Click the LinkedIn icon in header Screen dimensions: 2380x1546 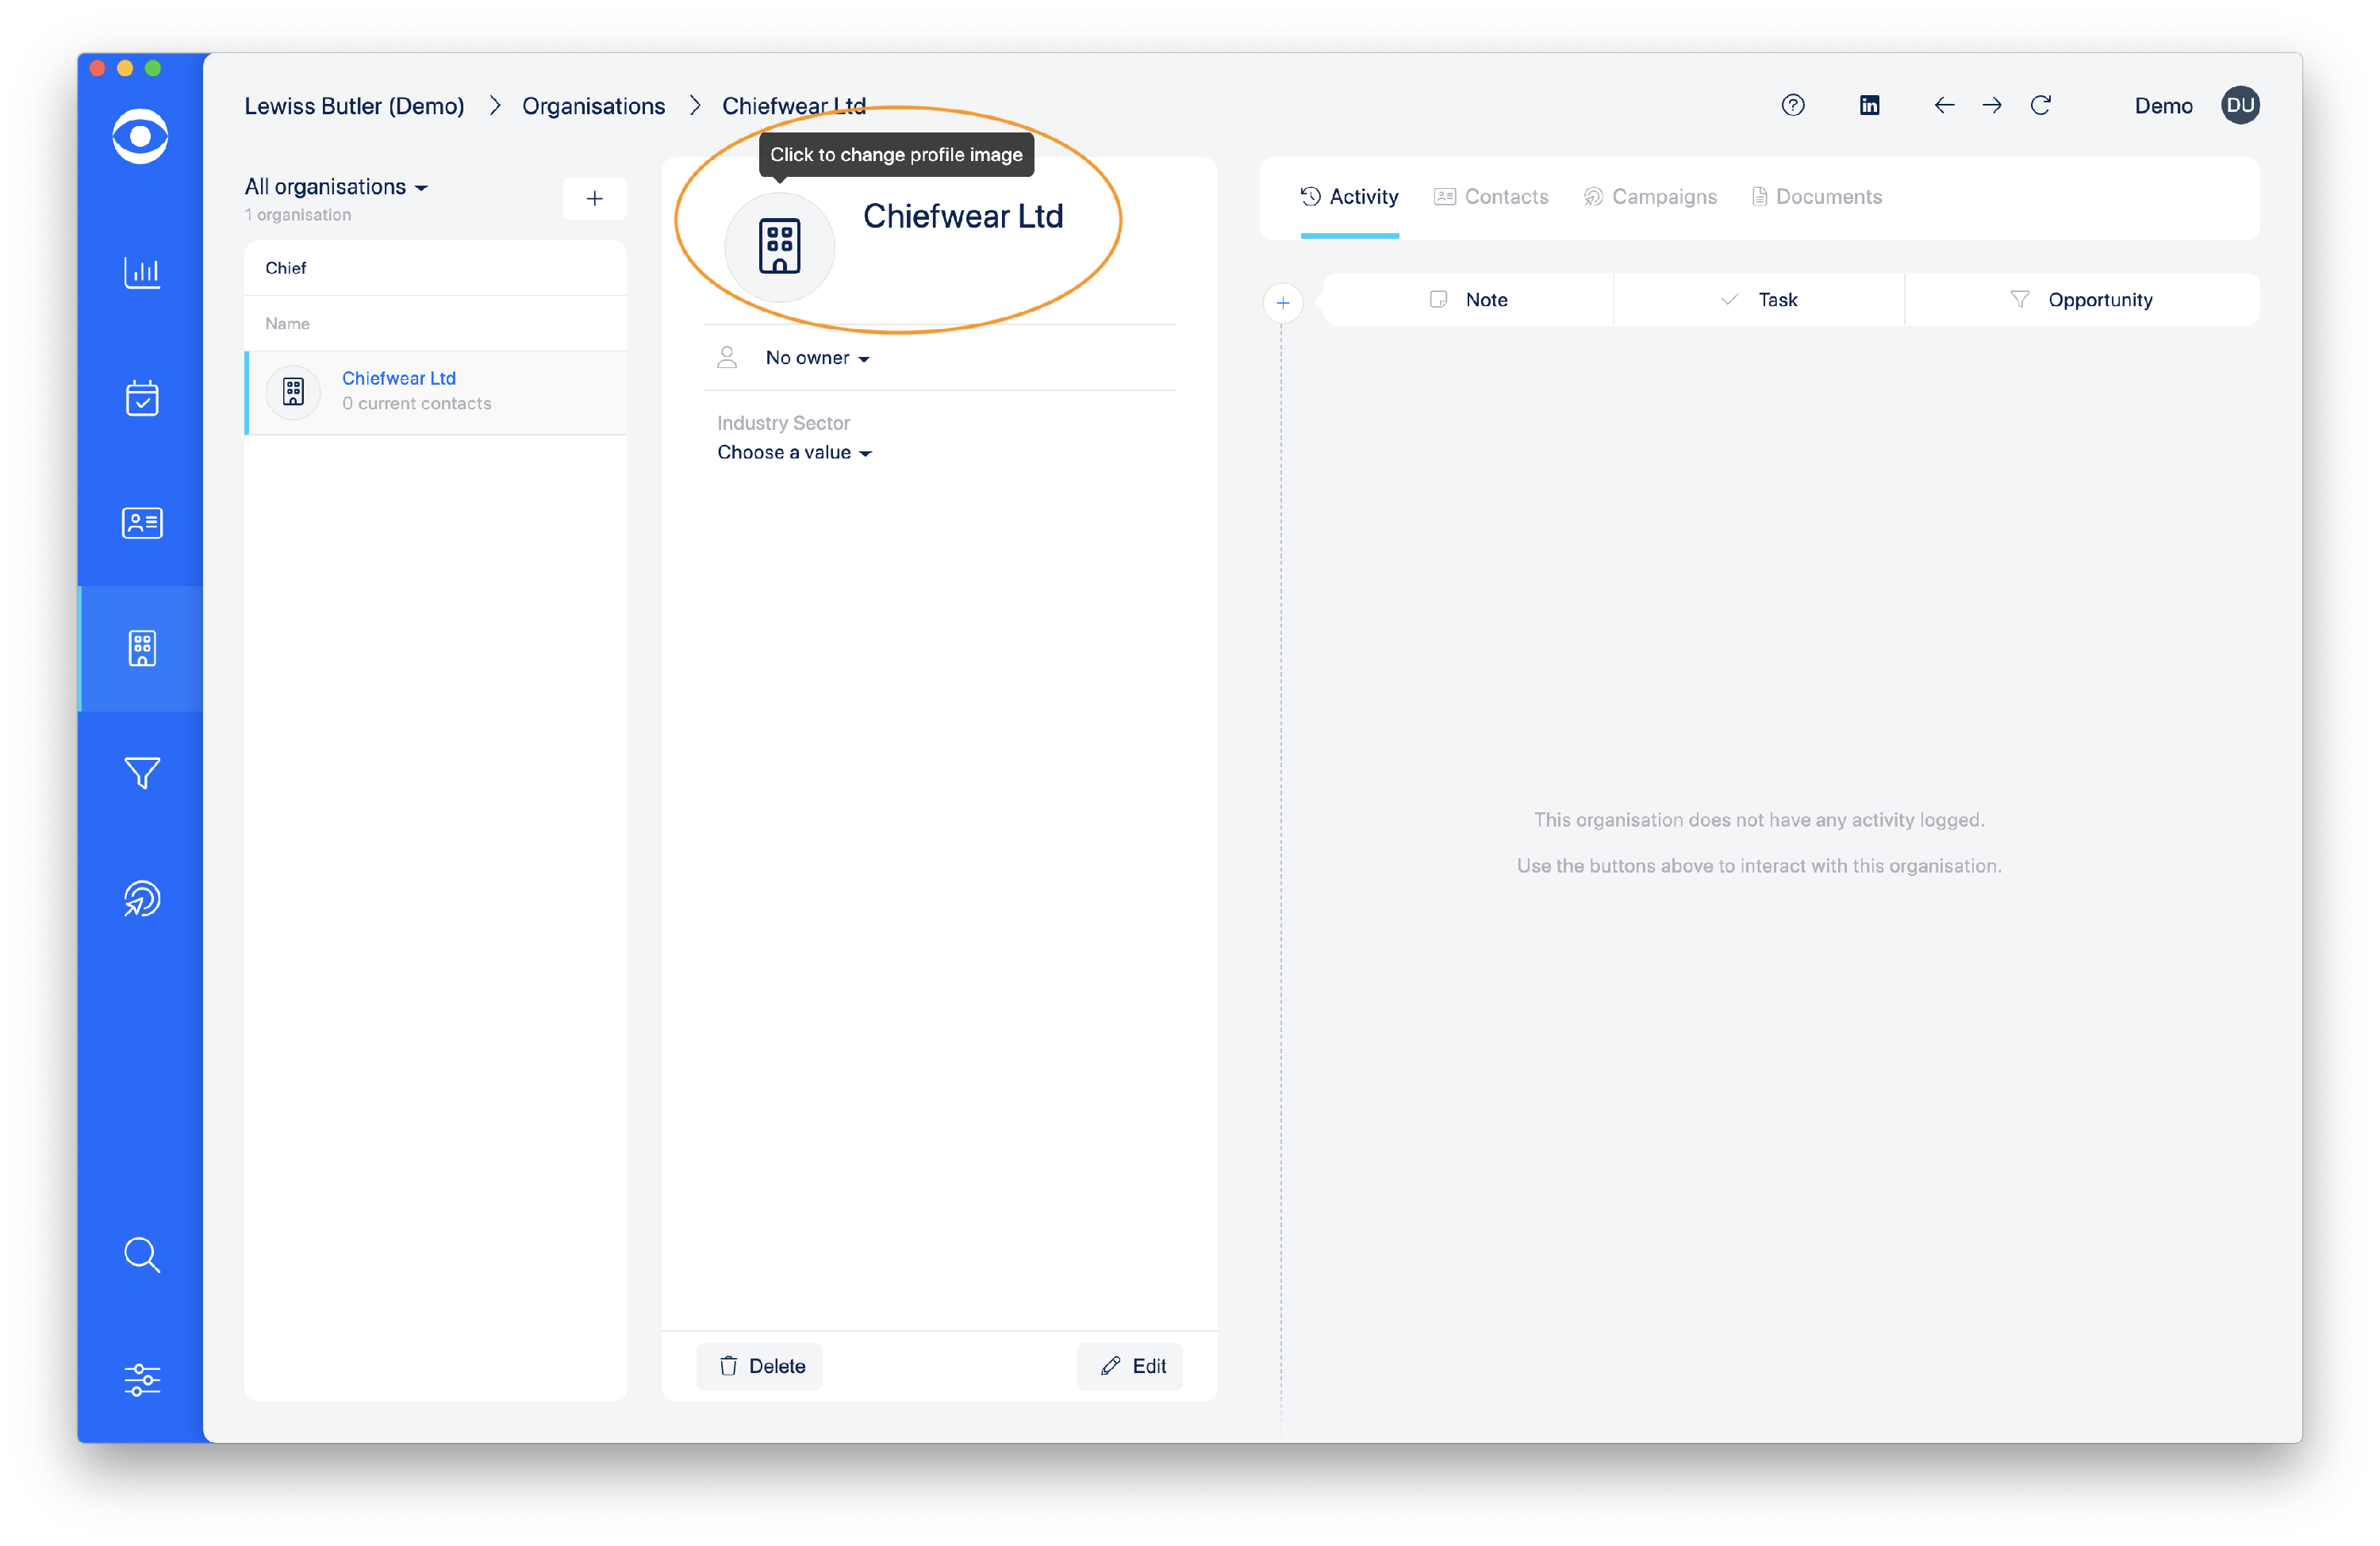point(1869,105)
